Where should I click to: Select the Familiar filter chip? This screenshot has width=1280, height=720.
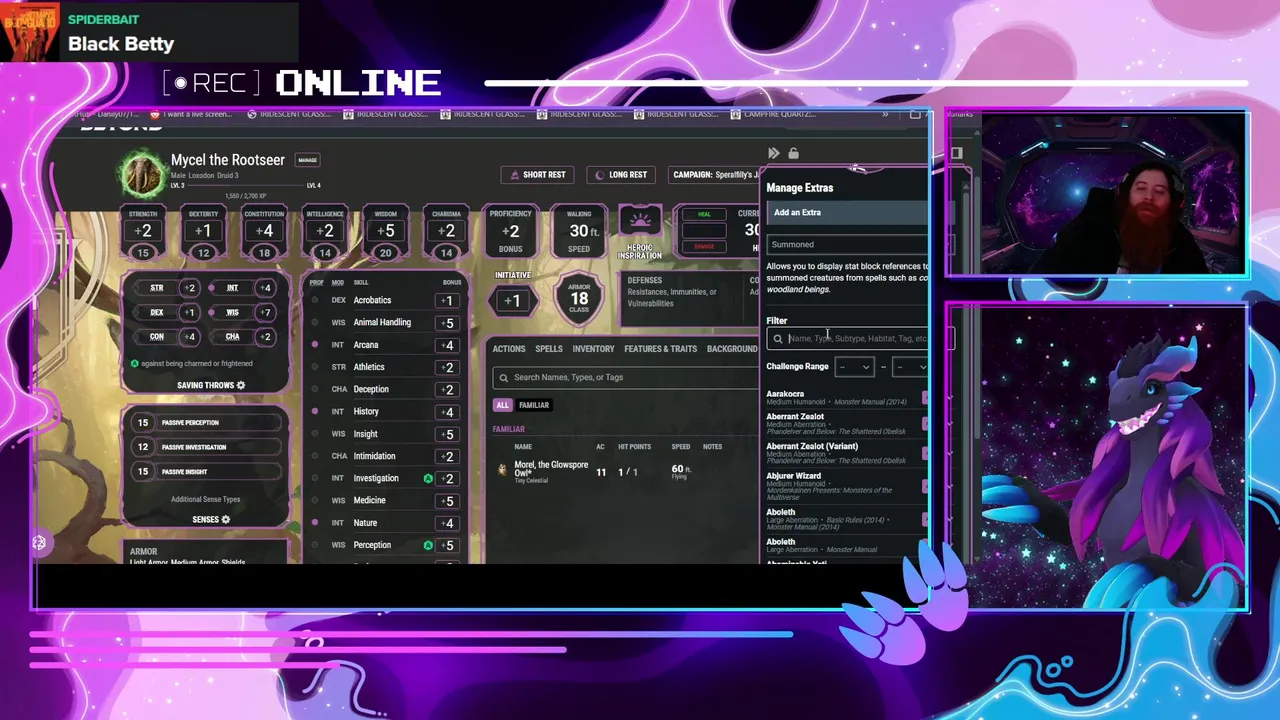(x=533, y=405)
